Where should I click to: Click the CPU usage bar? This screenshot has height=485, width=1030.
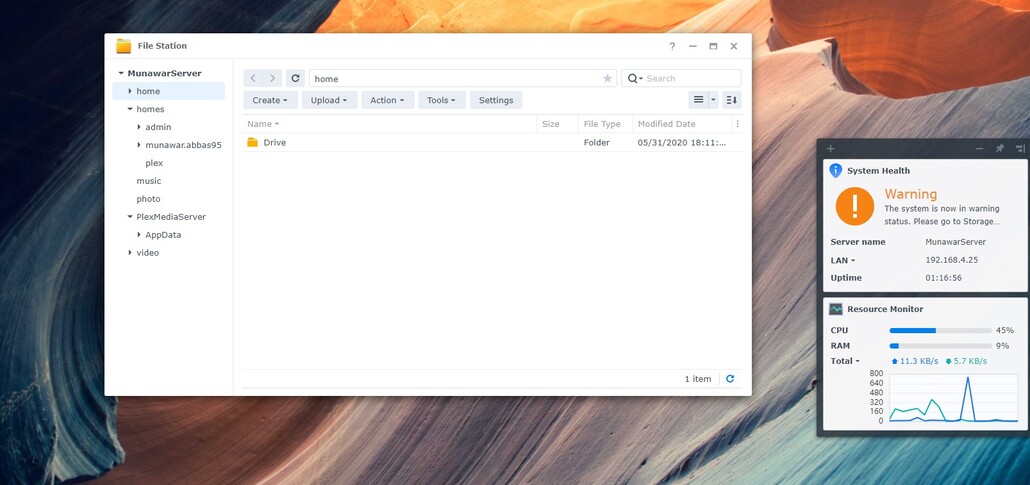click(941, 331)
